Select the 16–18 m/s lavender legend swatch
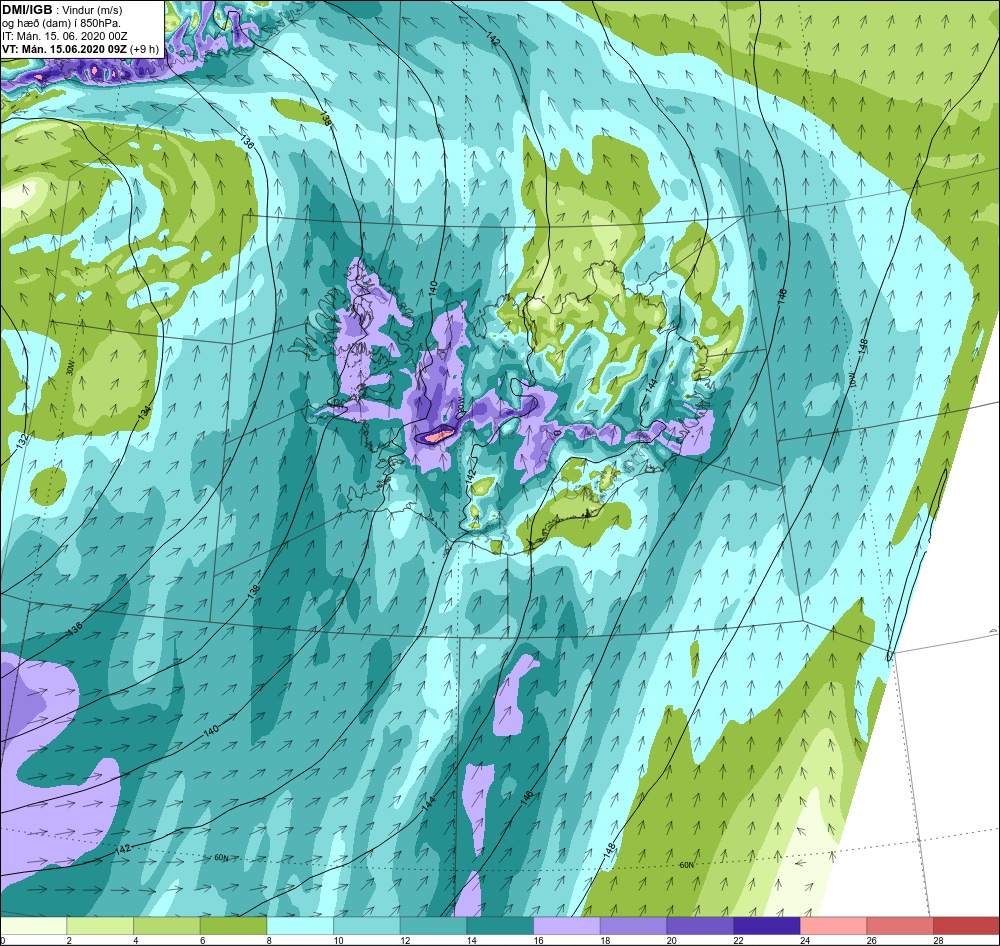The image size is (1000, 946). [566, 926]
